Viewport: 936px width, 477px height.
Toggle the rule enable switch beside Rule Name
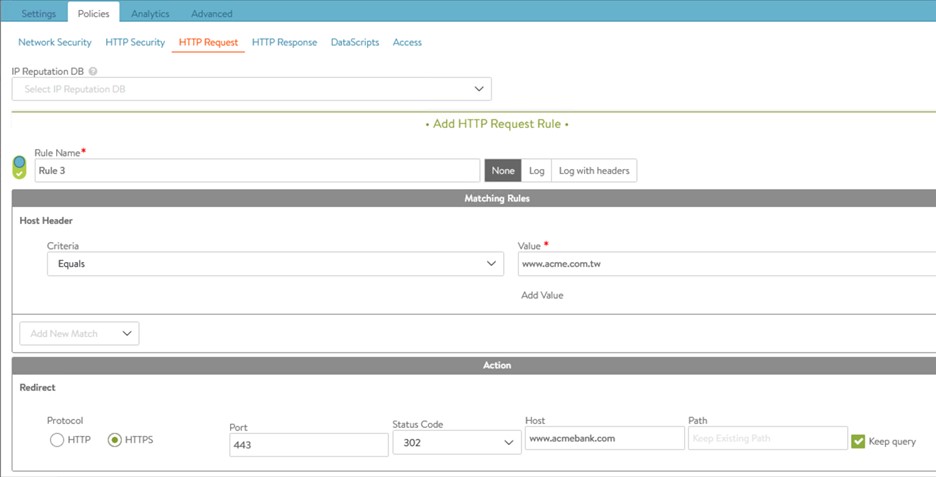tap(20, 167)
